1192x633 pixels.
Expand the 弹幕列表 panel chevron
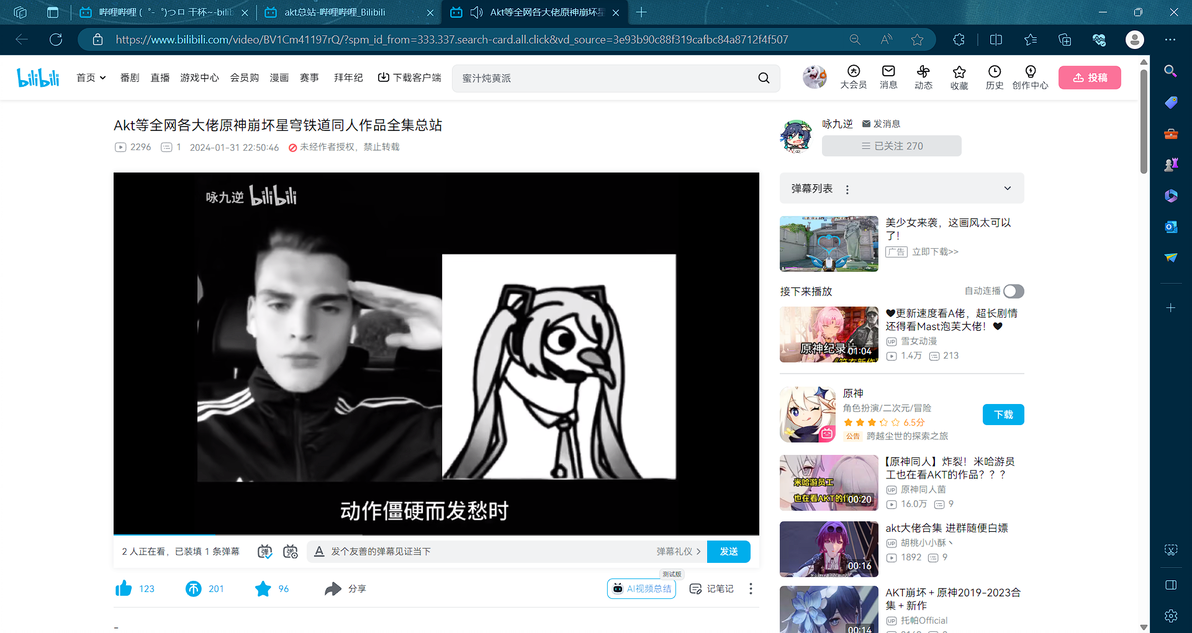(1007, 188)
